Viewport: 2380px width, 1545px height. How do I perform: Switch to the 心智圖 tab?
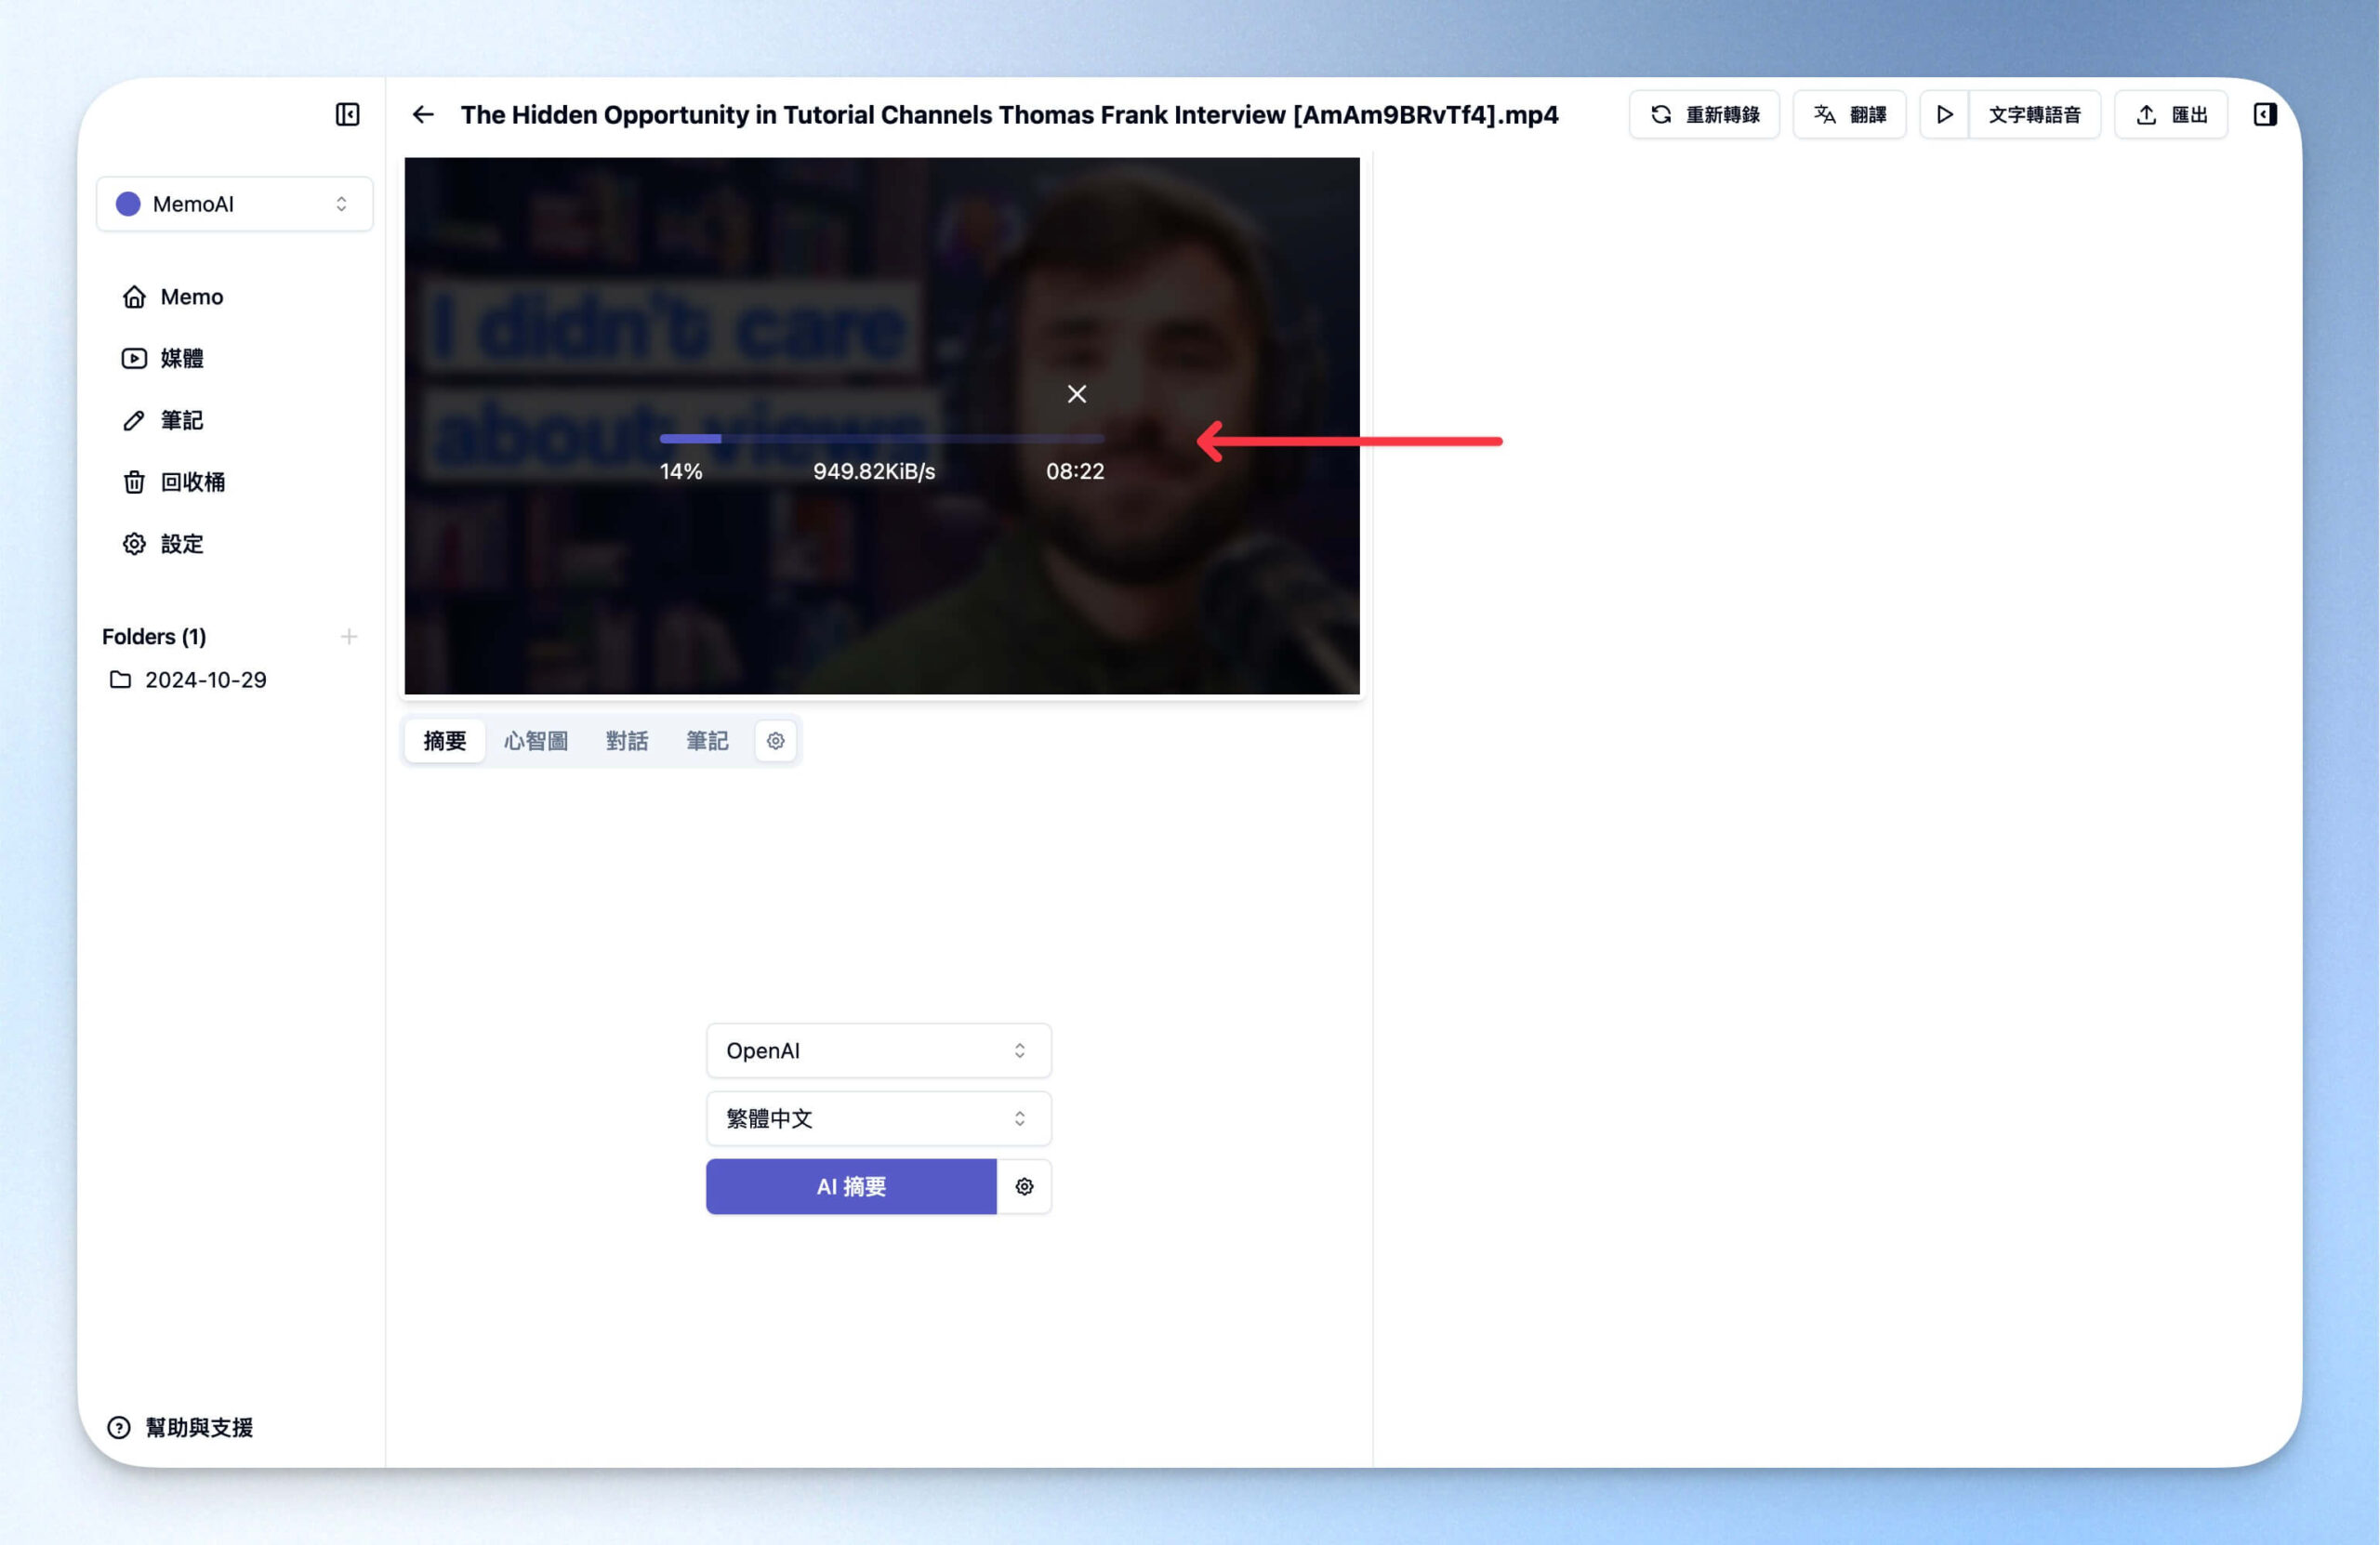tap(536, 741)
